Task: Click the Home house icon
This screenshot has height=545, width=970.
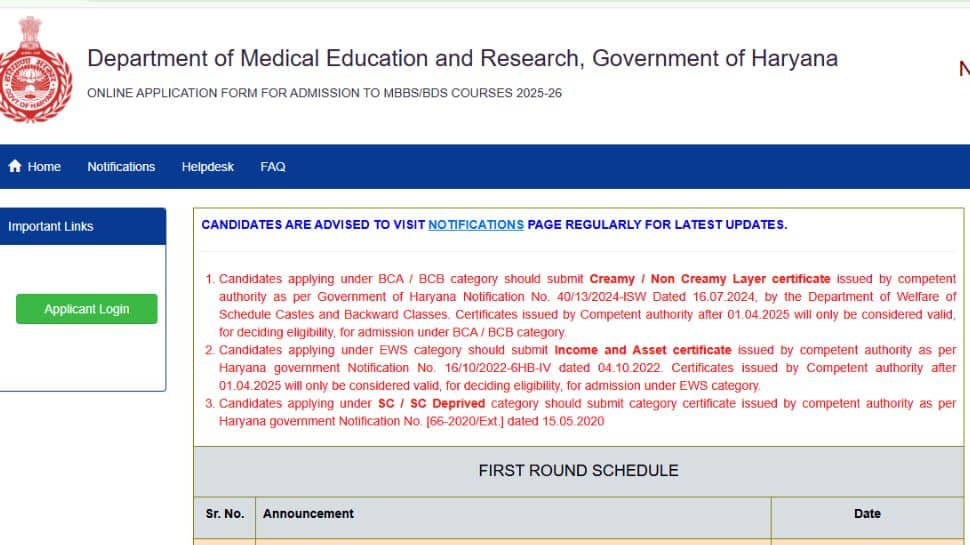Action: point(15,166)
